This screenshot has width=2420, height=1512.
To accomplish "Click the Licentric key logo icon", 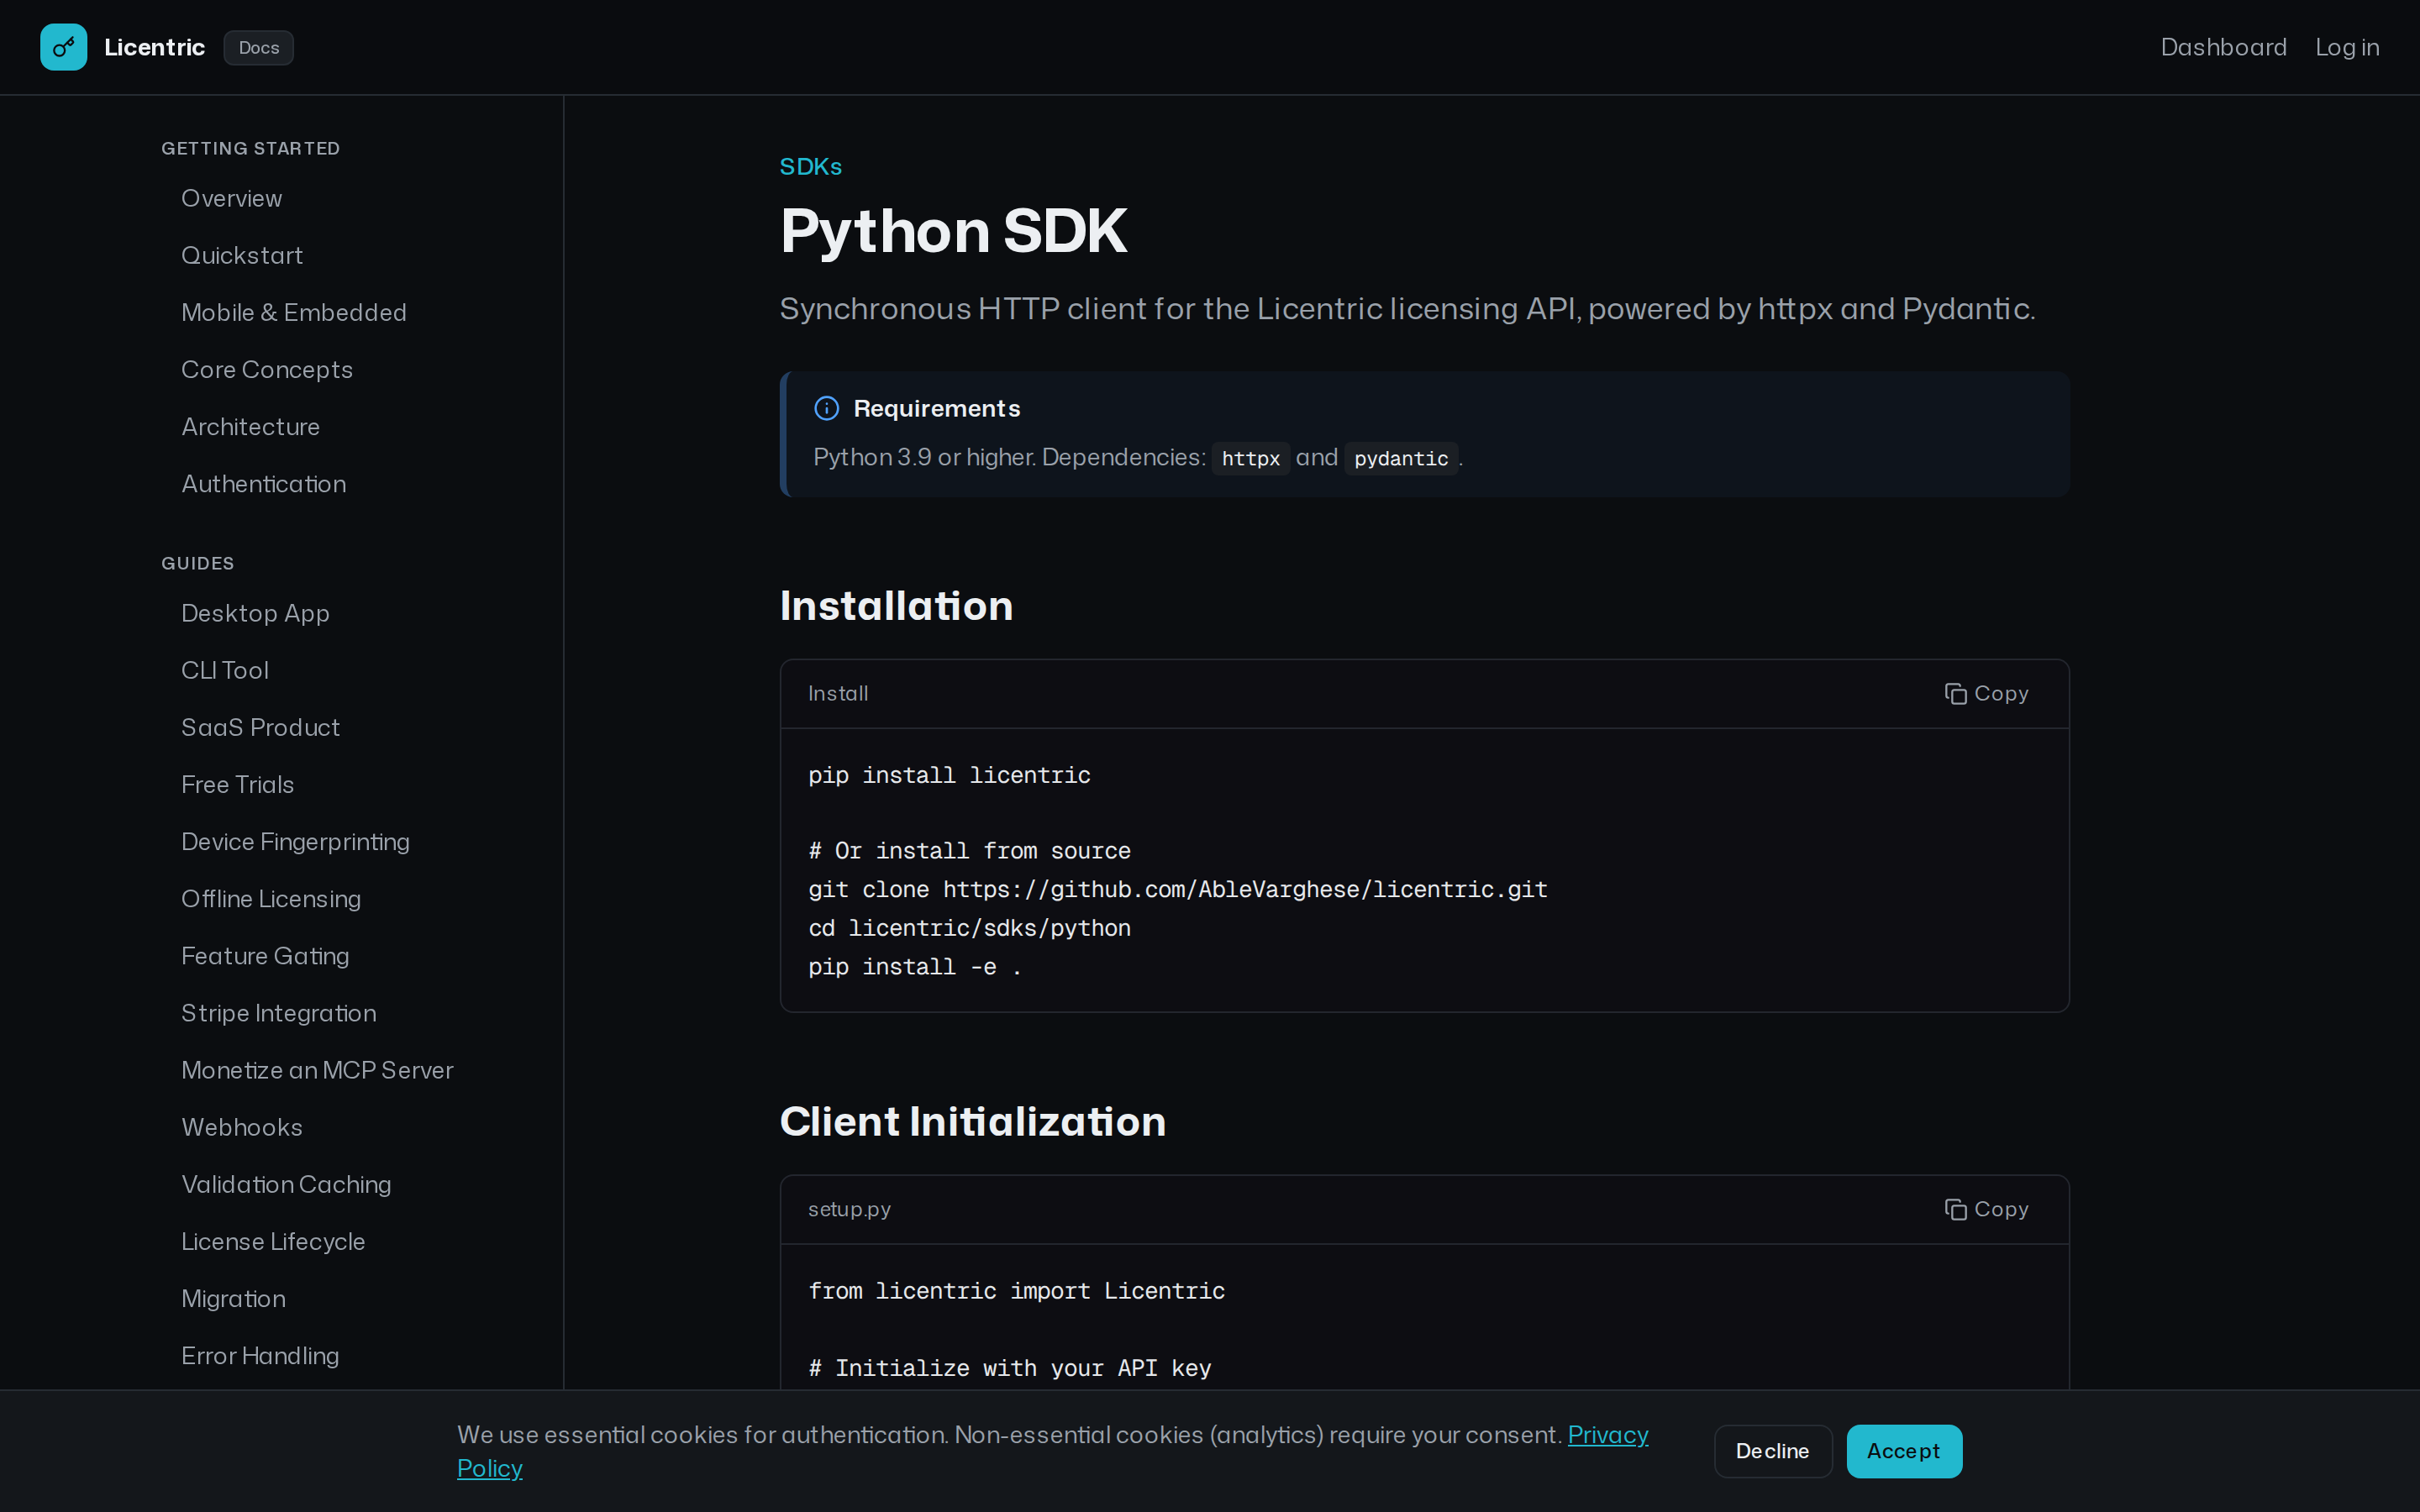I will pyautogui.click(x=63, y=47).
